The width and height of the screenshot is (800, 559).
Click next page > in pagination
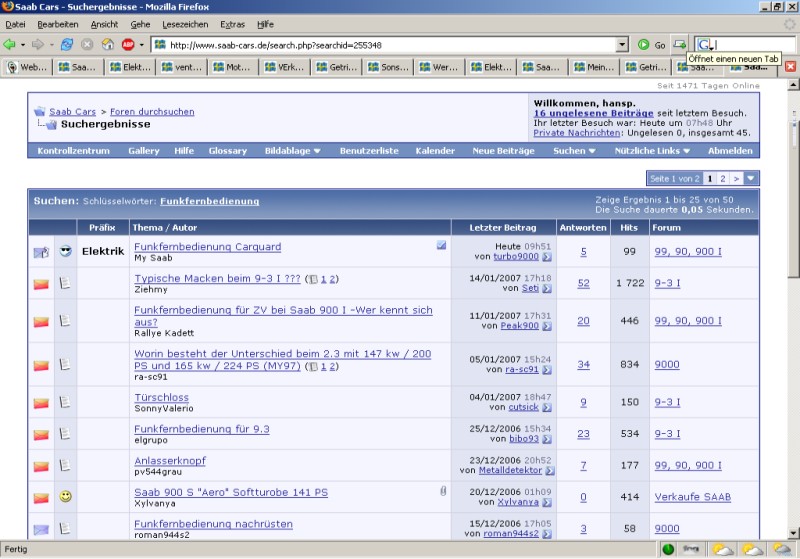[x=736, y=179]
